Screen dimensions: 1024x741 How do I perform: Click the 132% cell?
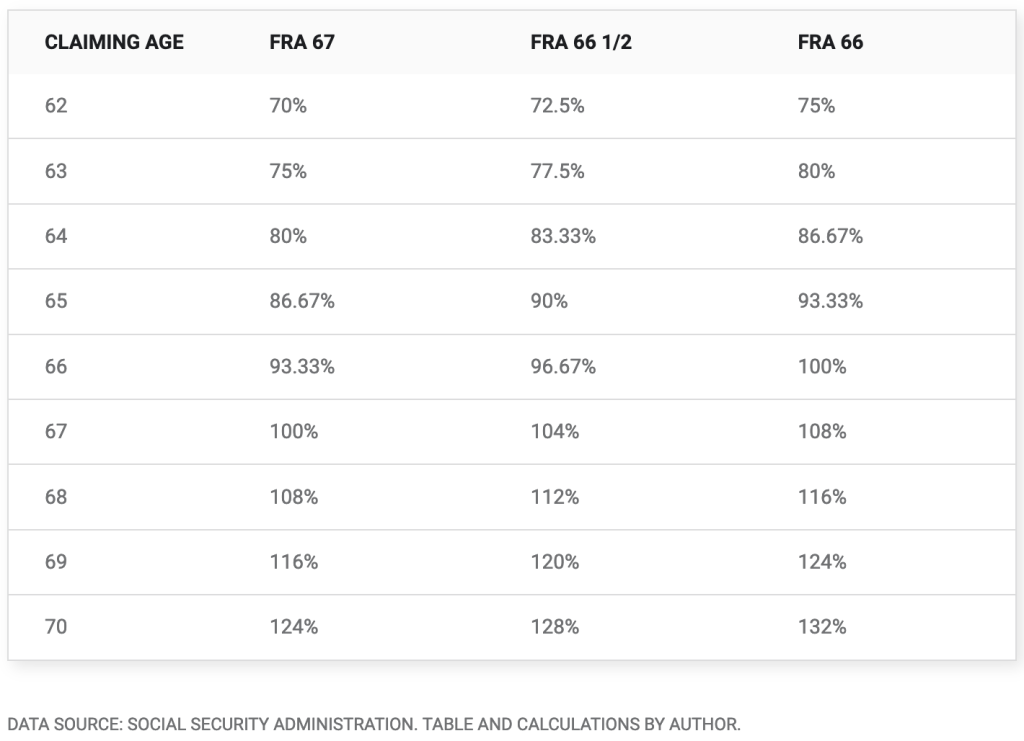tap(822, 627)
